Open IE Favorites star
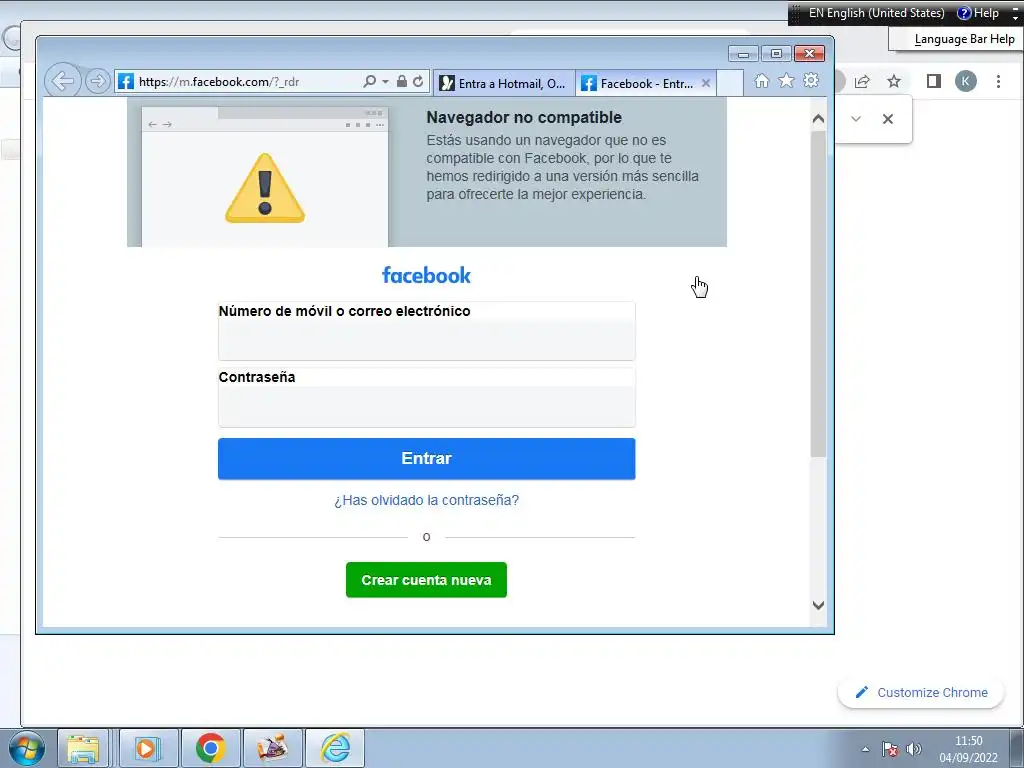The image size is (1024, 768). click(786, 81)
